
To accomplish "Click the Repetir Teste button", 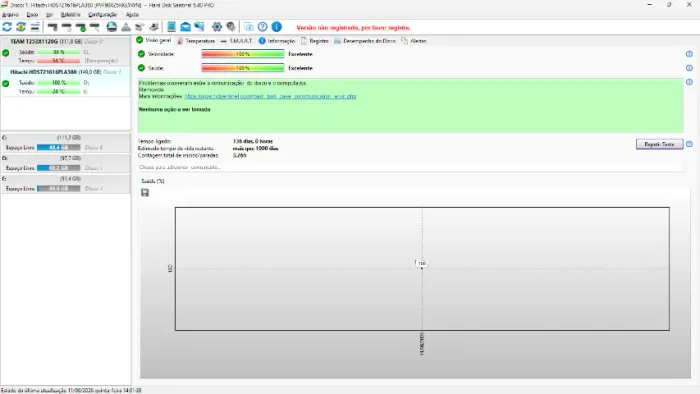I will [x=659, y=144].
